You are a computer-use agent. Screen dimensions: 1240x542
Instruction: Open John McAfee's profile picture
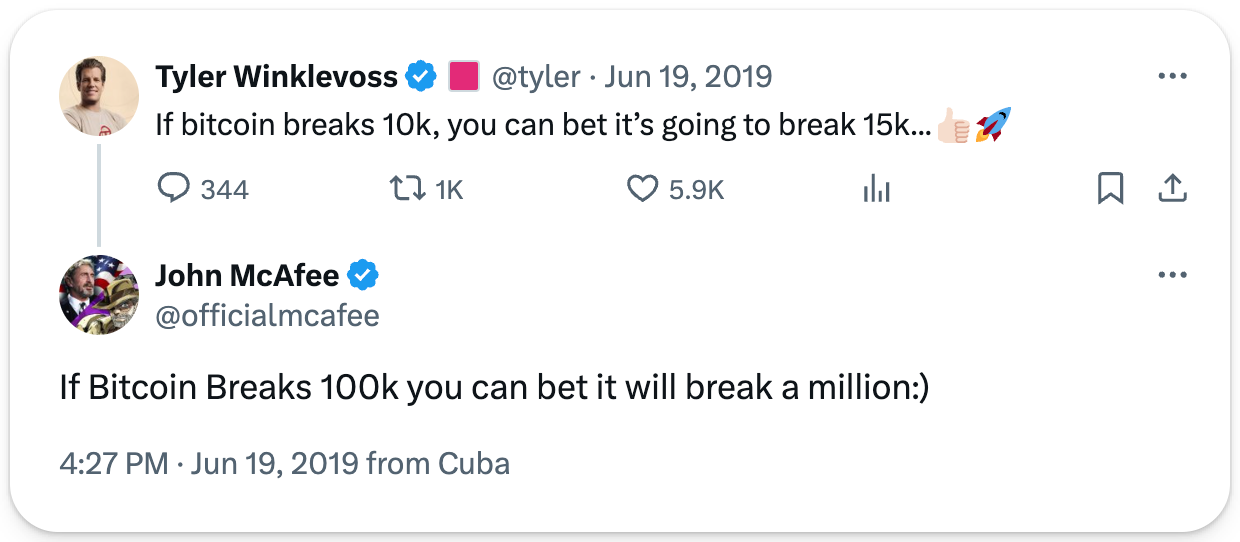(x=99, y=294)
